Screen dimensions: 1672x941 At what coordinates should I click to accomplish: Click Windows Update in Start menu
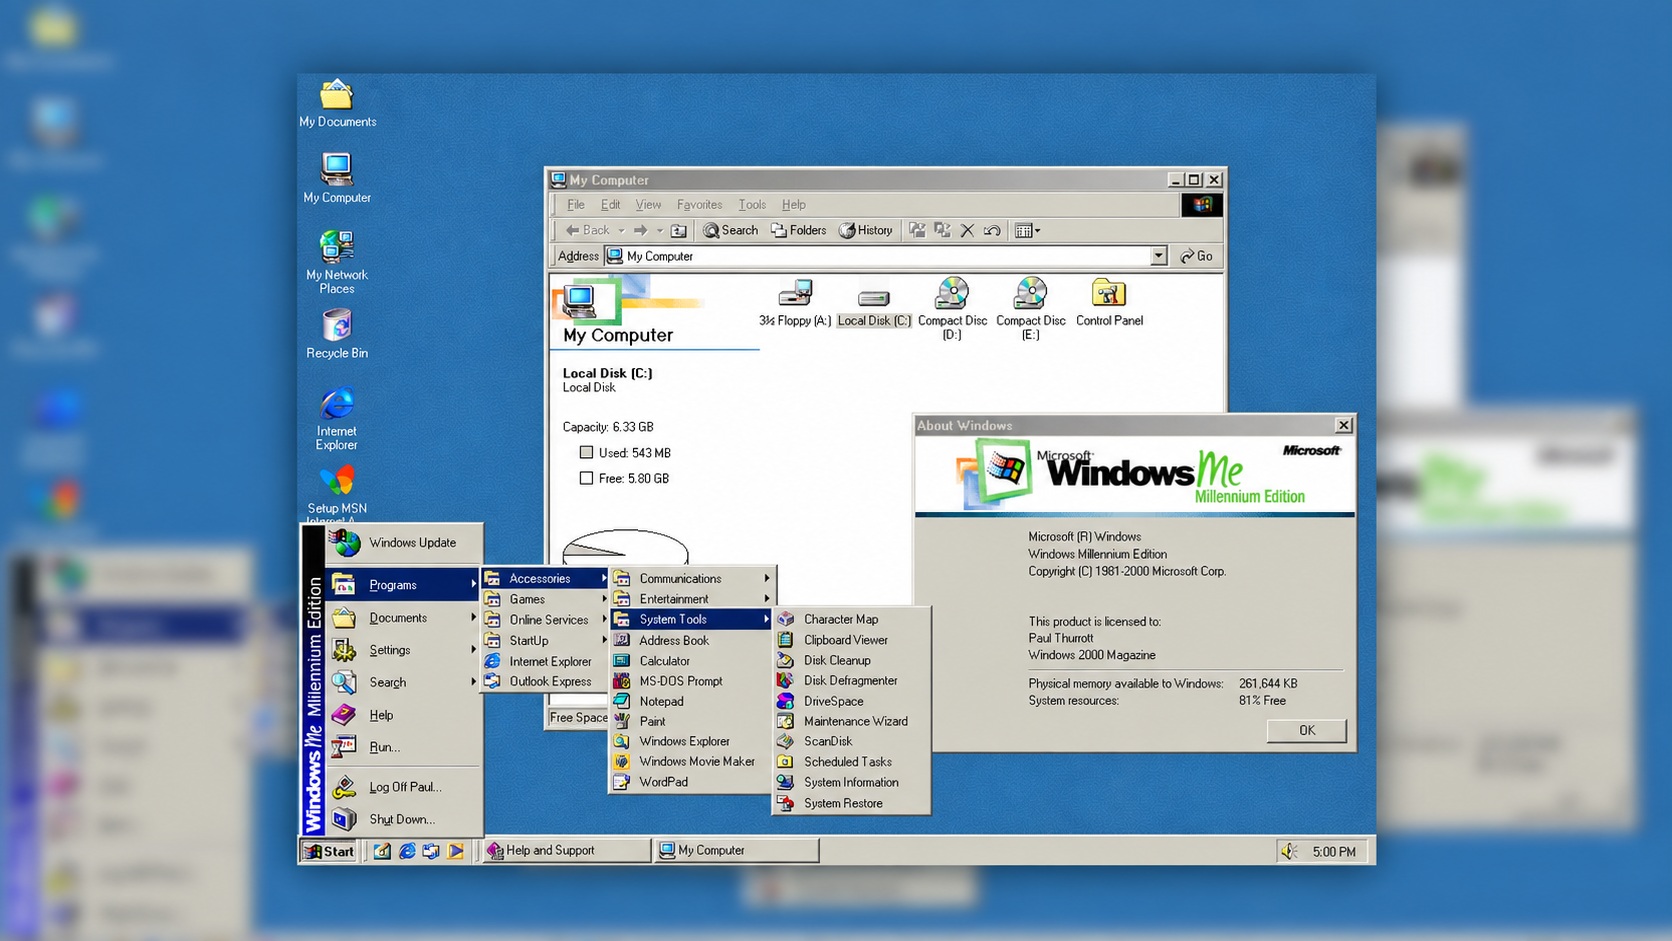coord(405,543)
